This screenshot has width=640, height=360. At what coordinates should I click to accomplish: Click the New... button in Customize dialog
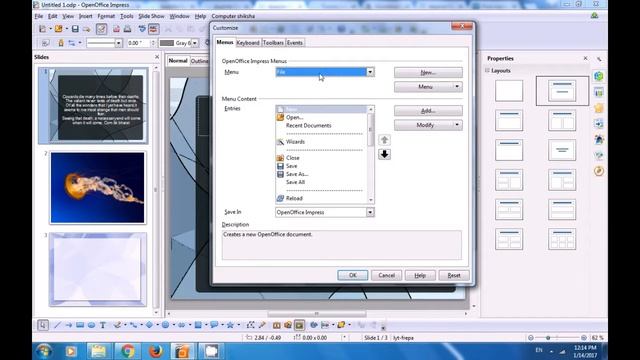coord(428,72)
